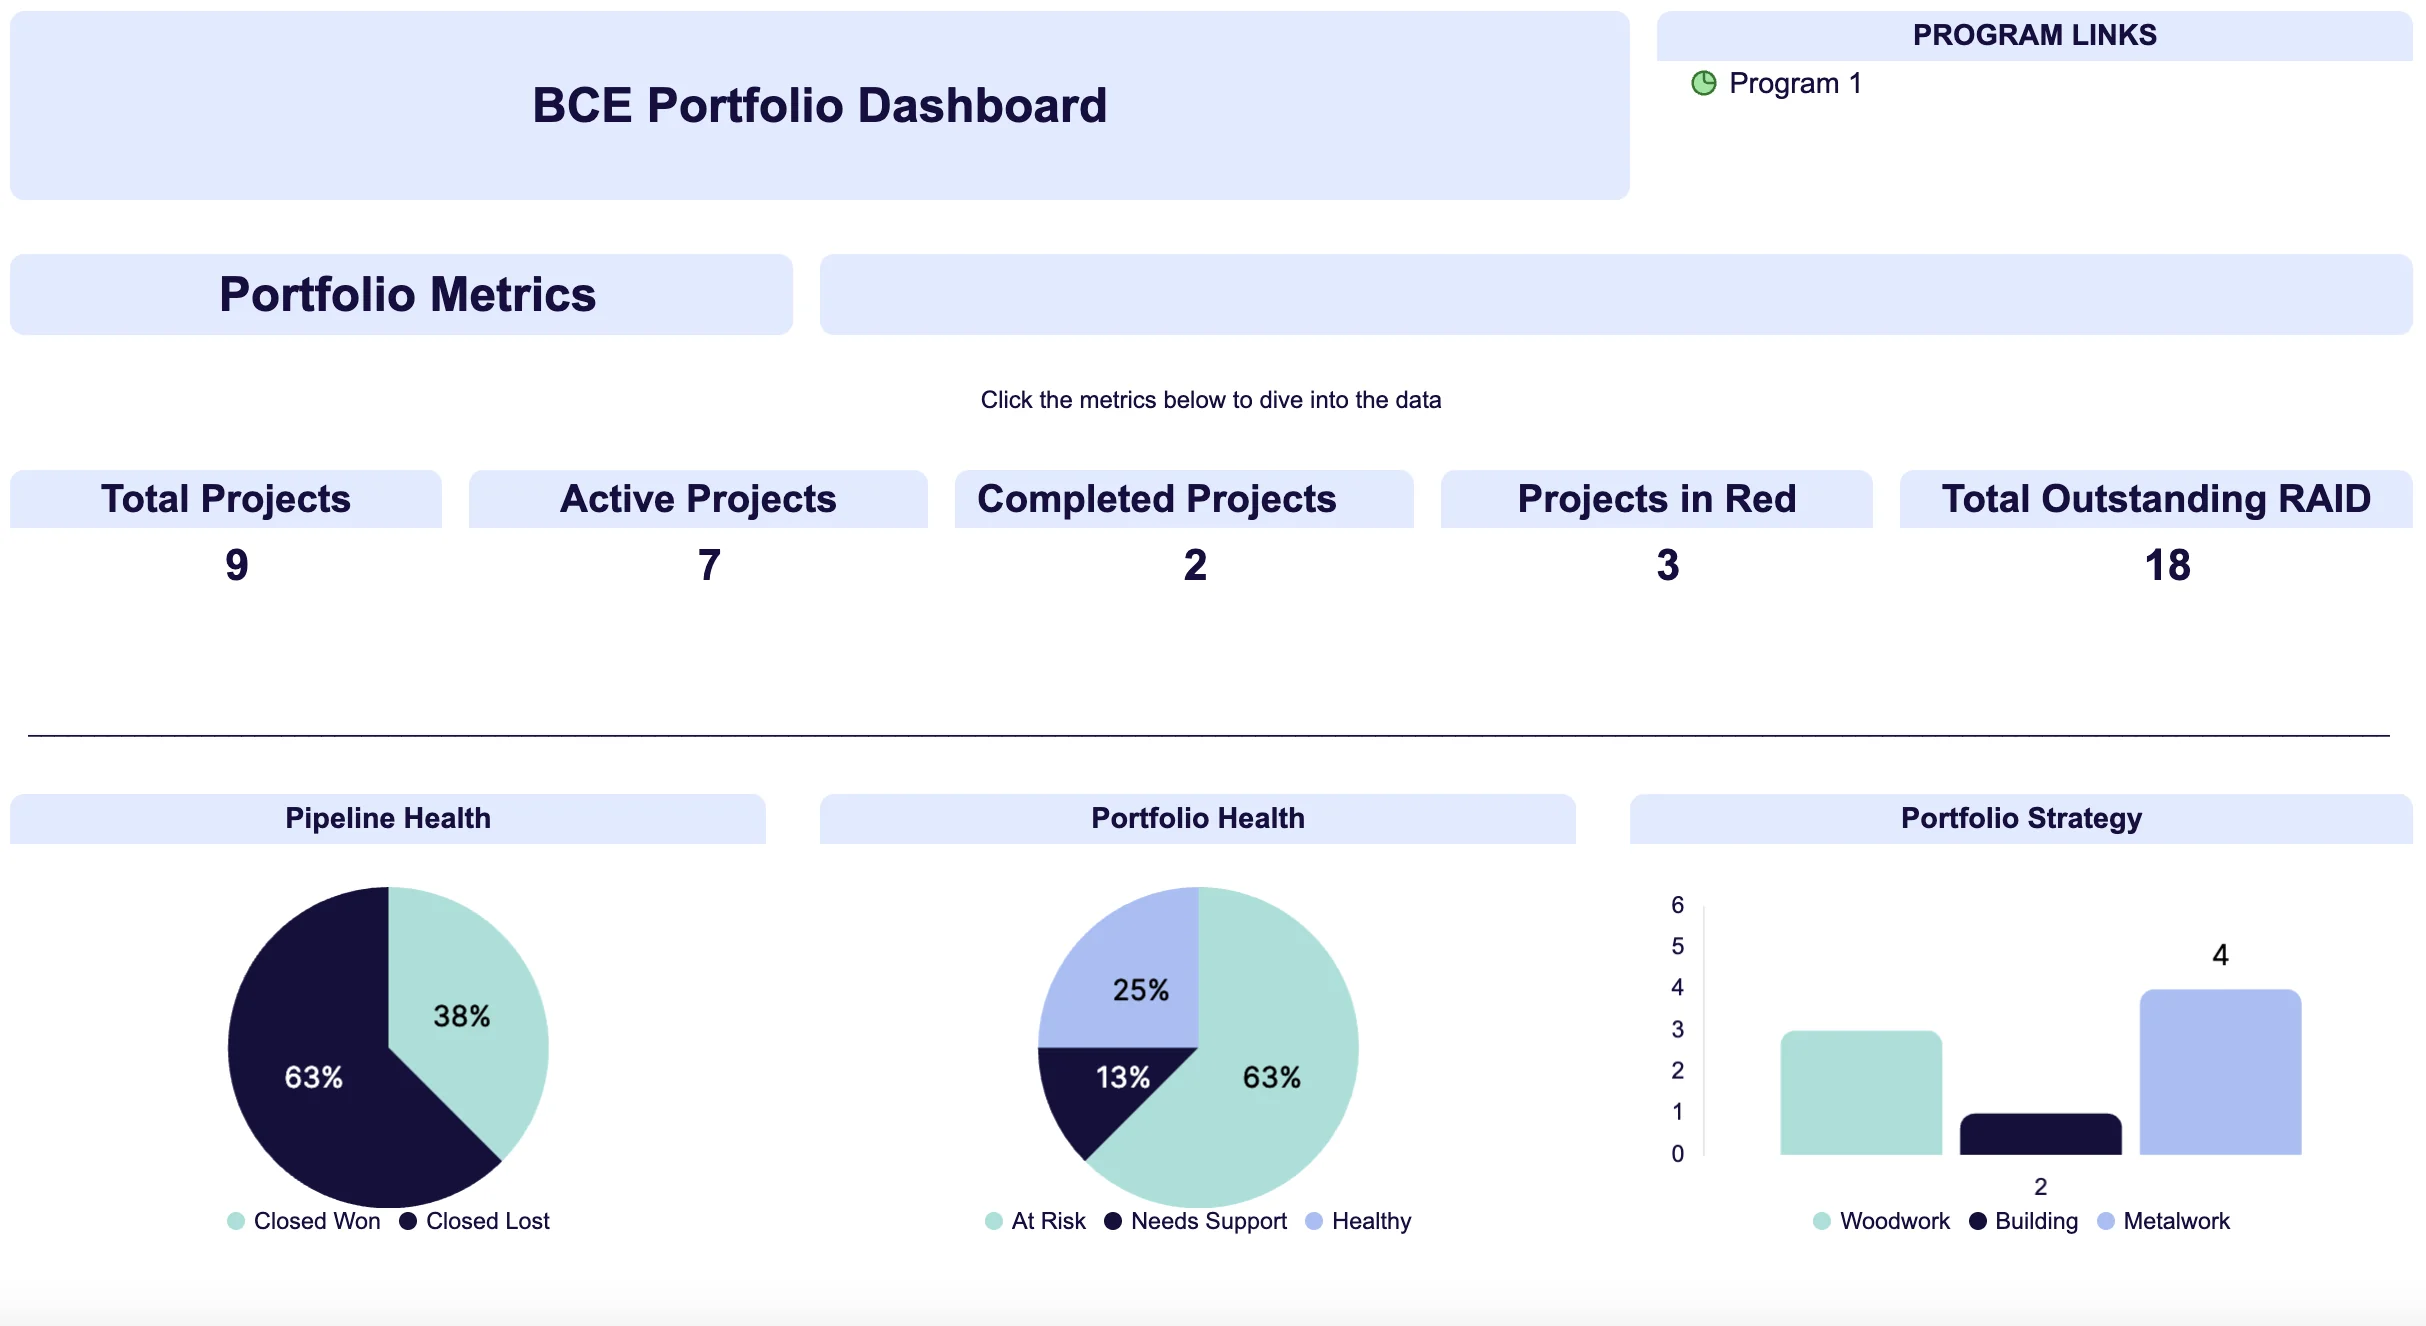Click the Completed Projects value 2
Viewport: 2426px width, 1326px height.
1195,565
